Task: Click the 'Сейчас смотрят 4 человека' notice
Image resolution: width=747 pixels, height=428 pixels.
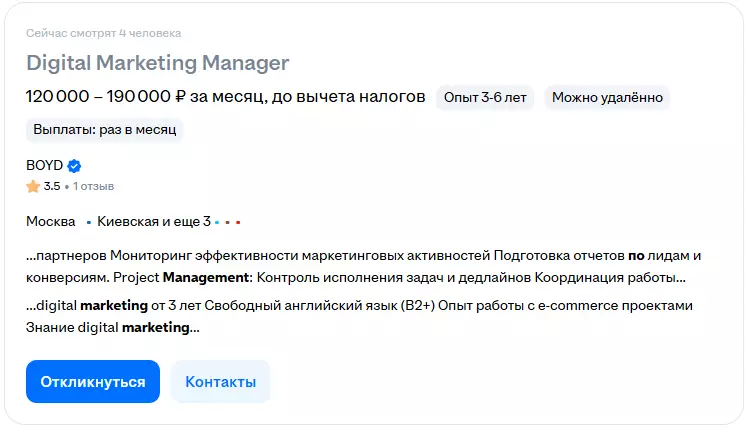Action: pyautogui.click(x=104, y=33)
